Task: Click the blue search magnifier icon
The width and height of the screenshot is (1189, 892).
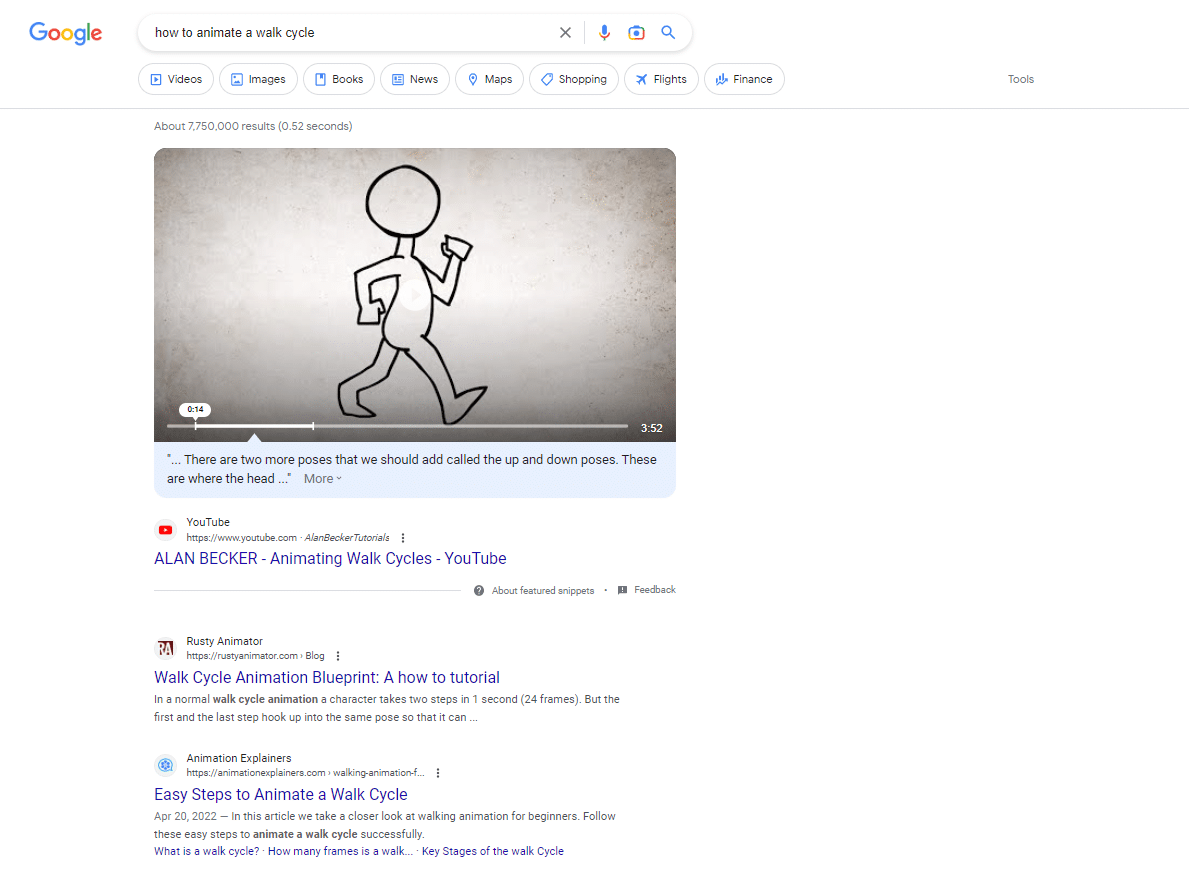Action: [x=668, y=33]
